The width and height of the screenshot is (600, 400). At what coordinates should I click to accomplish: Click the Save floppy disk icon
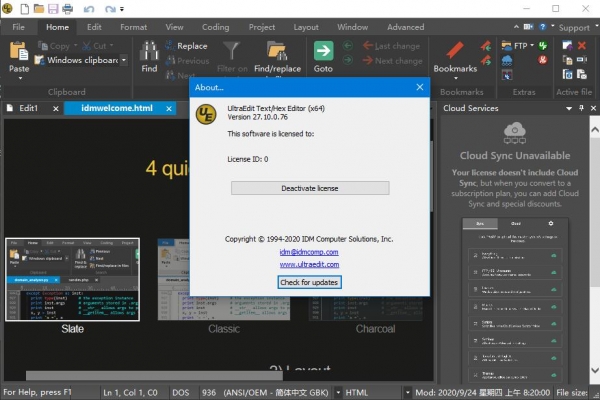pyautogui.click(x=53, y=8)
